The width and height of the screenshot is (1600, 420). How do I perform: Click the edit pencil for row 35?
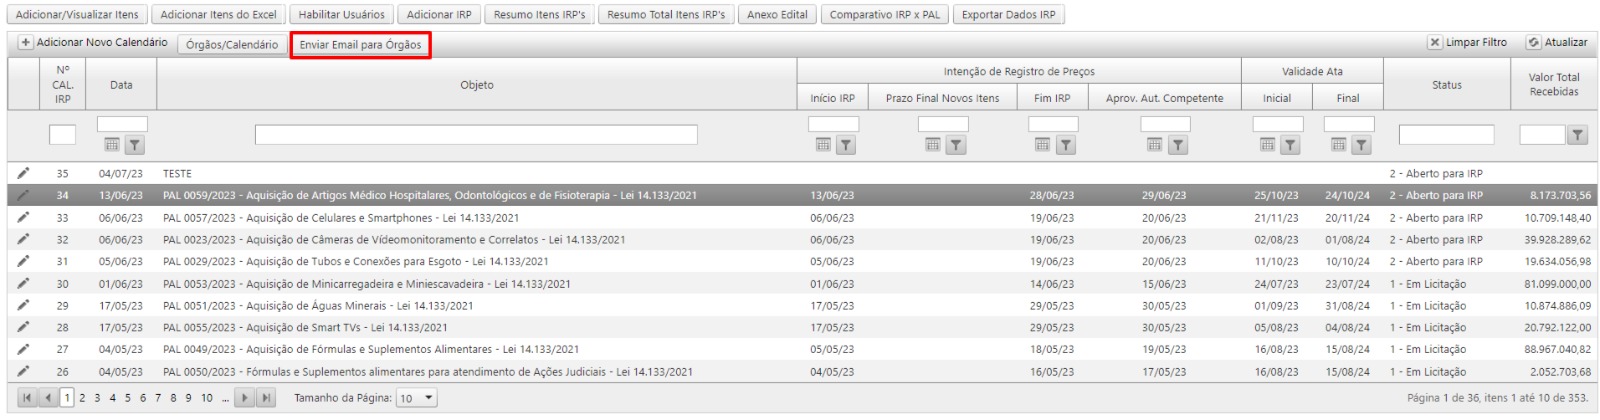click(x=23, y=174)
